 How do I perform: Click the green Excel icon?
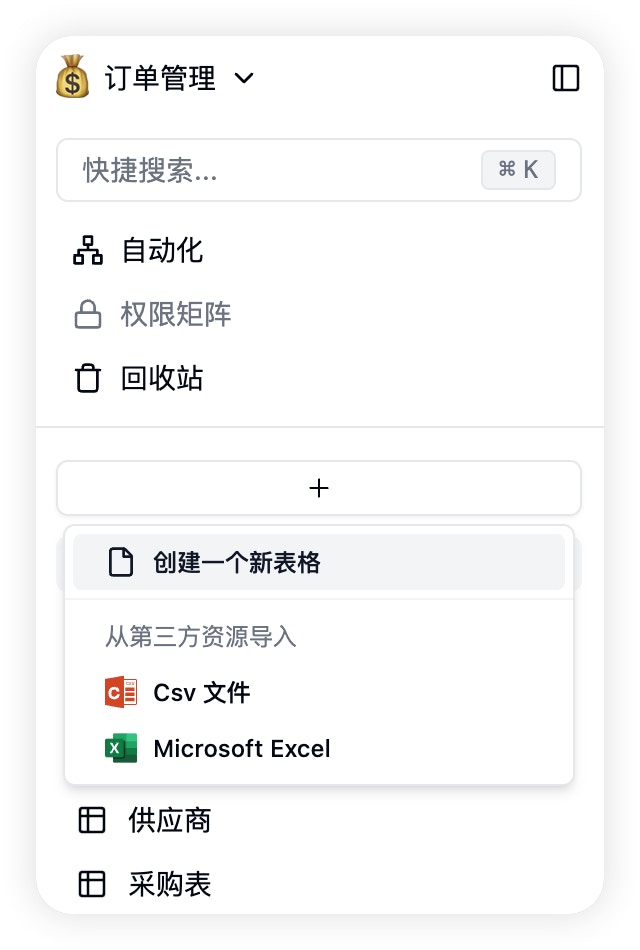click(121, 748)
